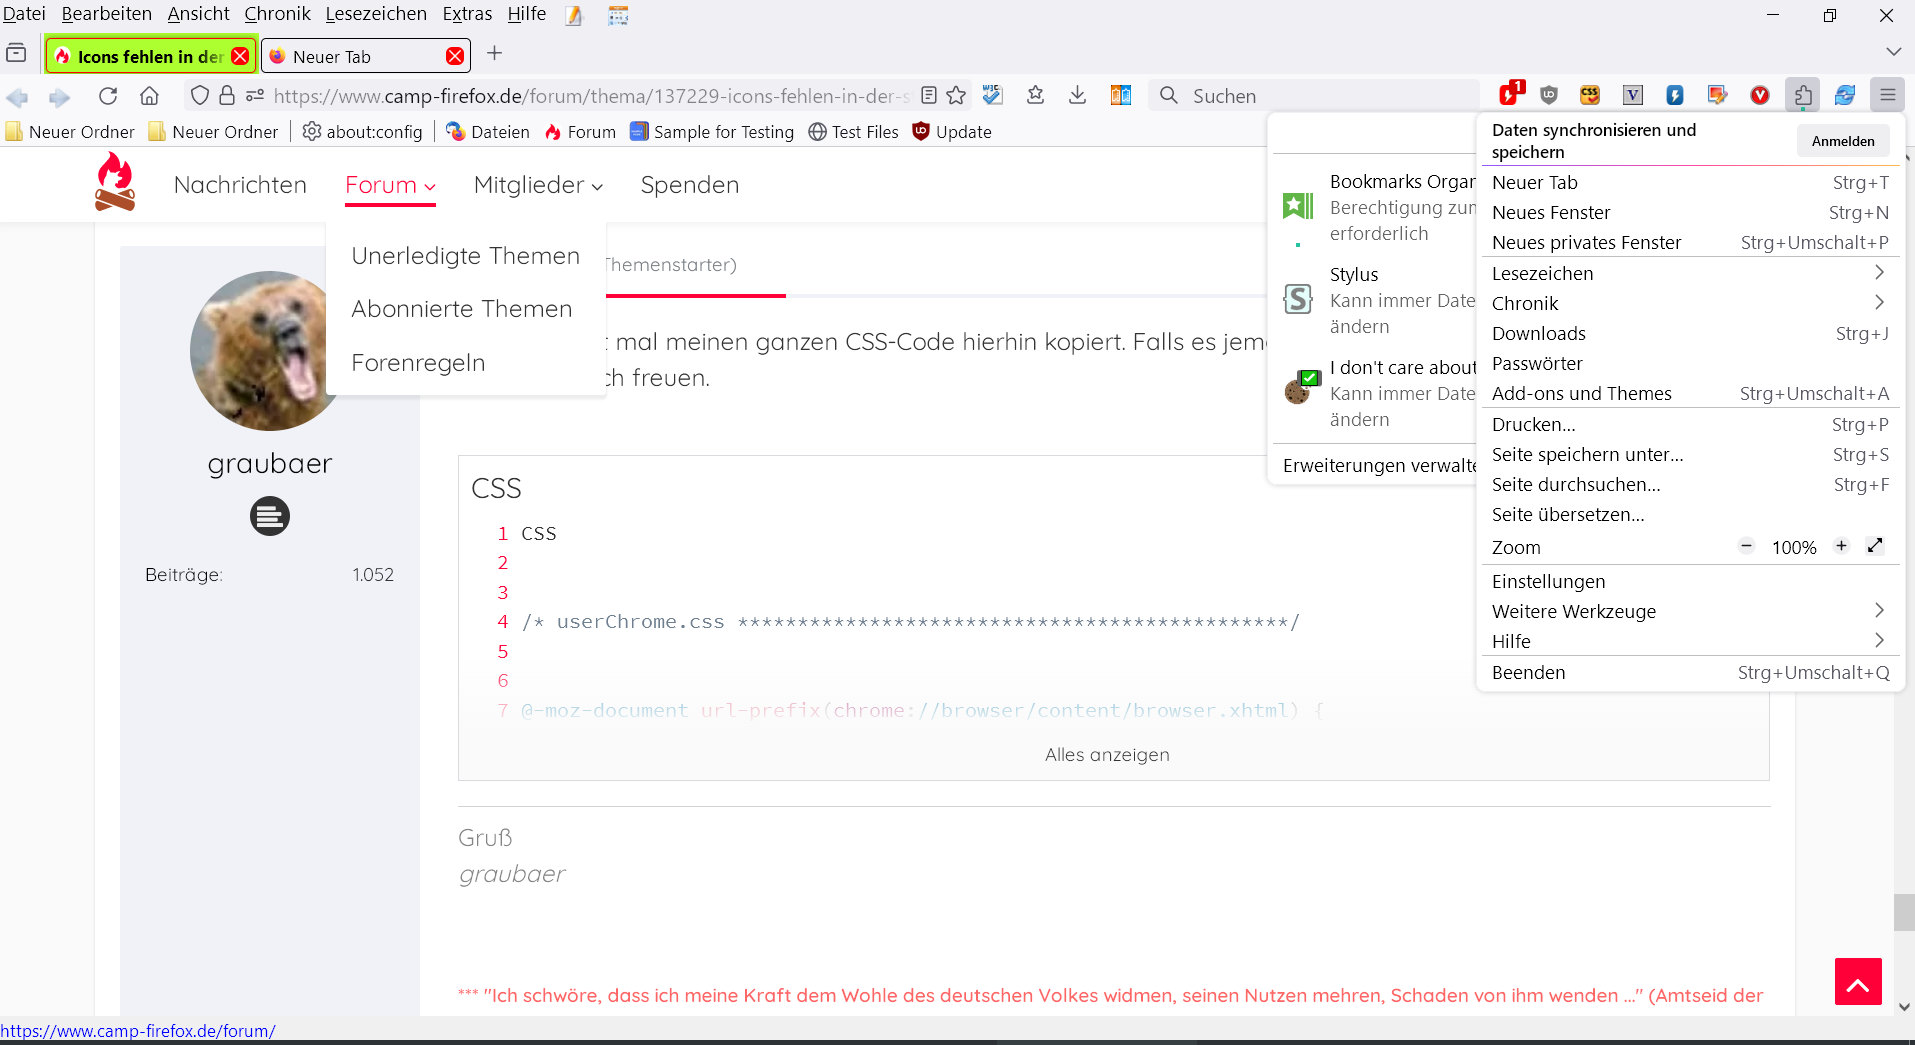This screenshot has width=1915, height=1045.
Task: Click the Anmelden sync button
Action: [1843, 141]
